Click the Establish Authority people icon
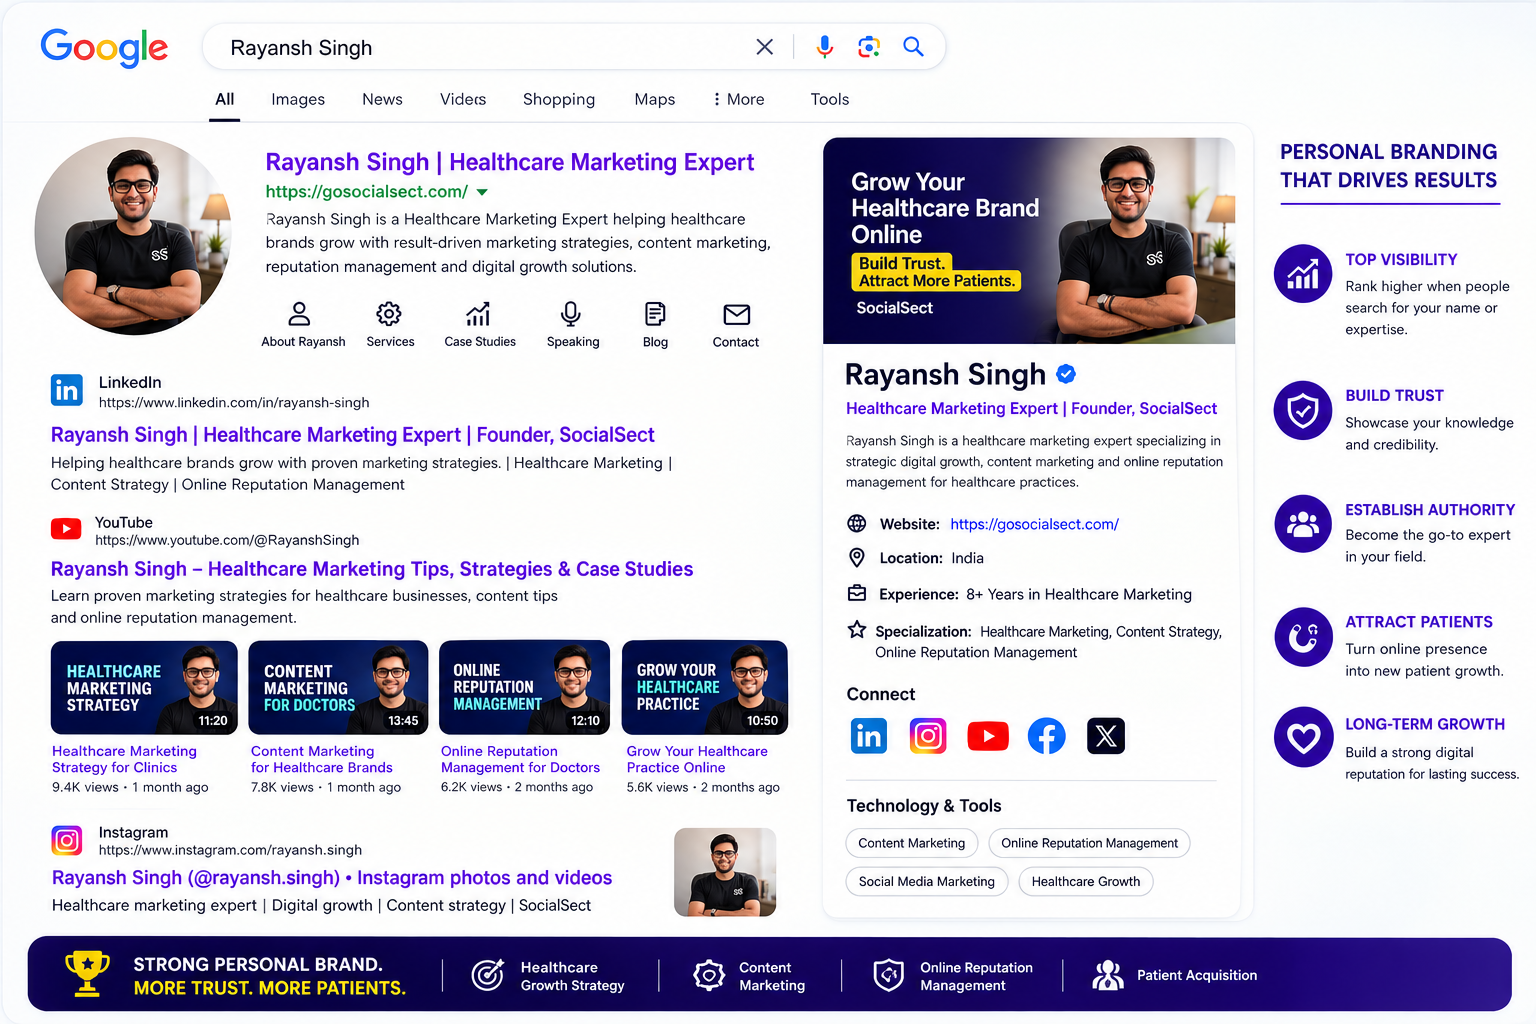Image resolution: width=1536 pixels, height=1024 pixels. coord(1303,524)
